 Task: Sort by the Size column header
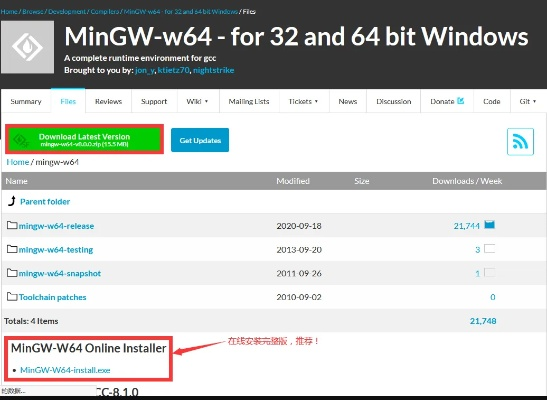click(361, 181)
